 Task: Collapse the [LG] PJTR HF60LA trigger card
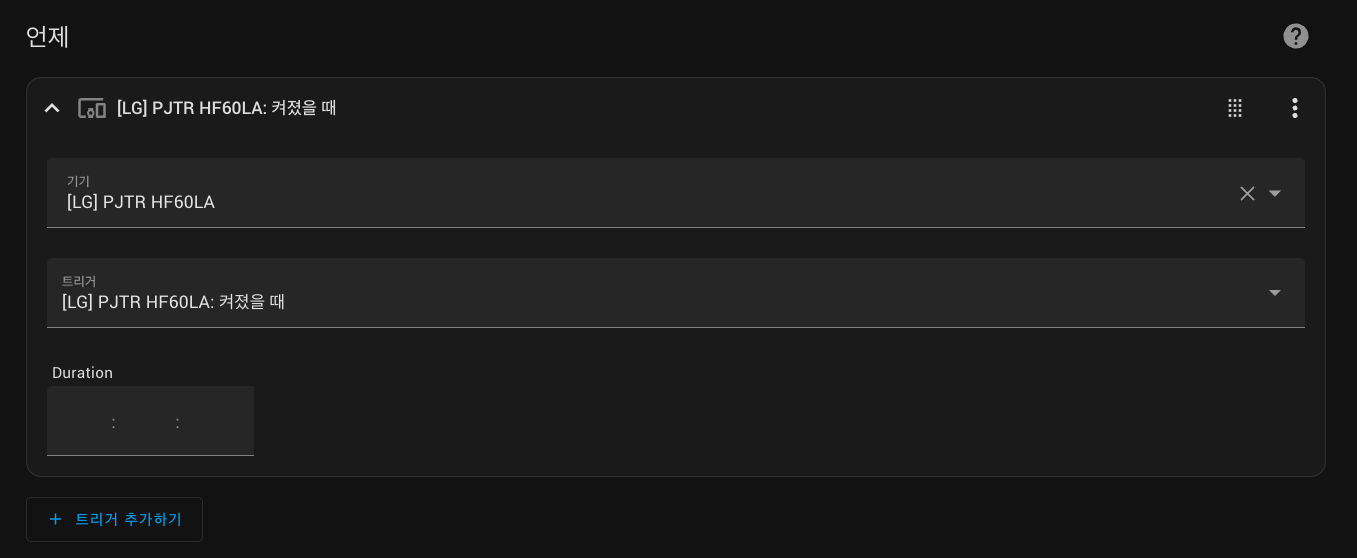click(x=52, y=108)
